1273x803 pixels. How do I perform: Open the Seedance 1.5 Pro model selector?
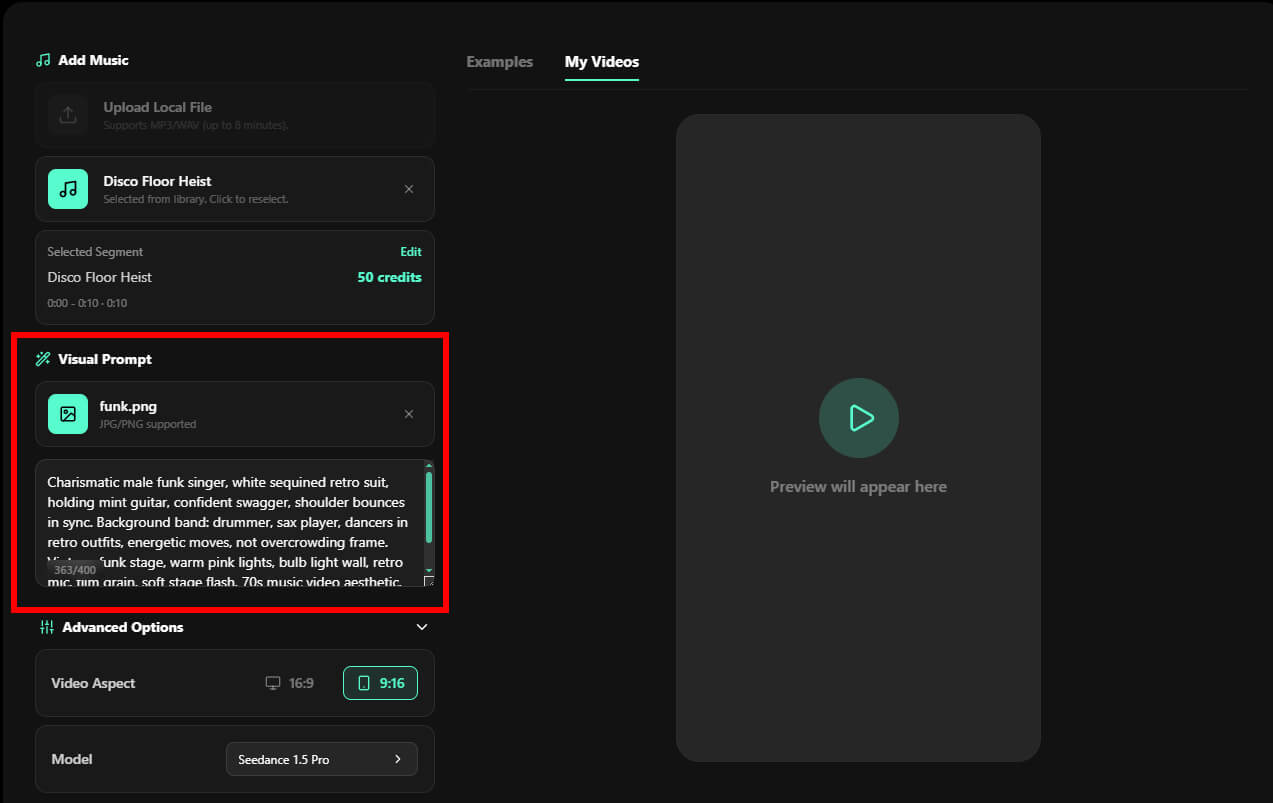[322, 760]
